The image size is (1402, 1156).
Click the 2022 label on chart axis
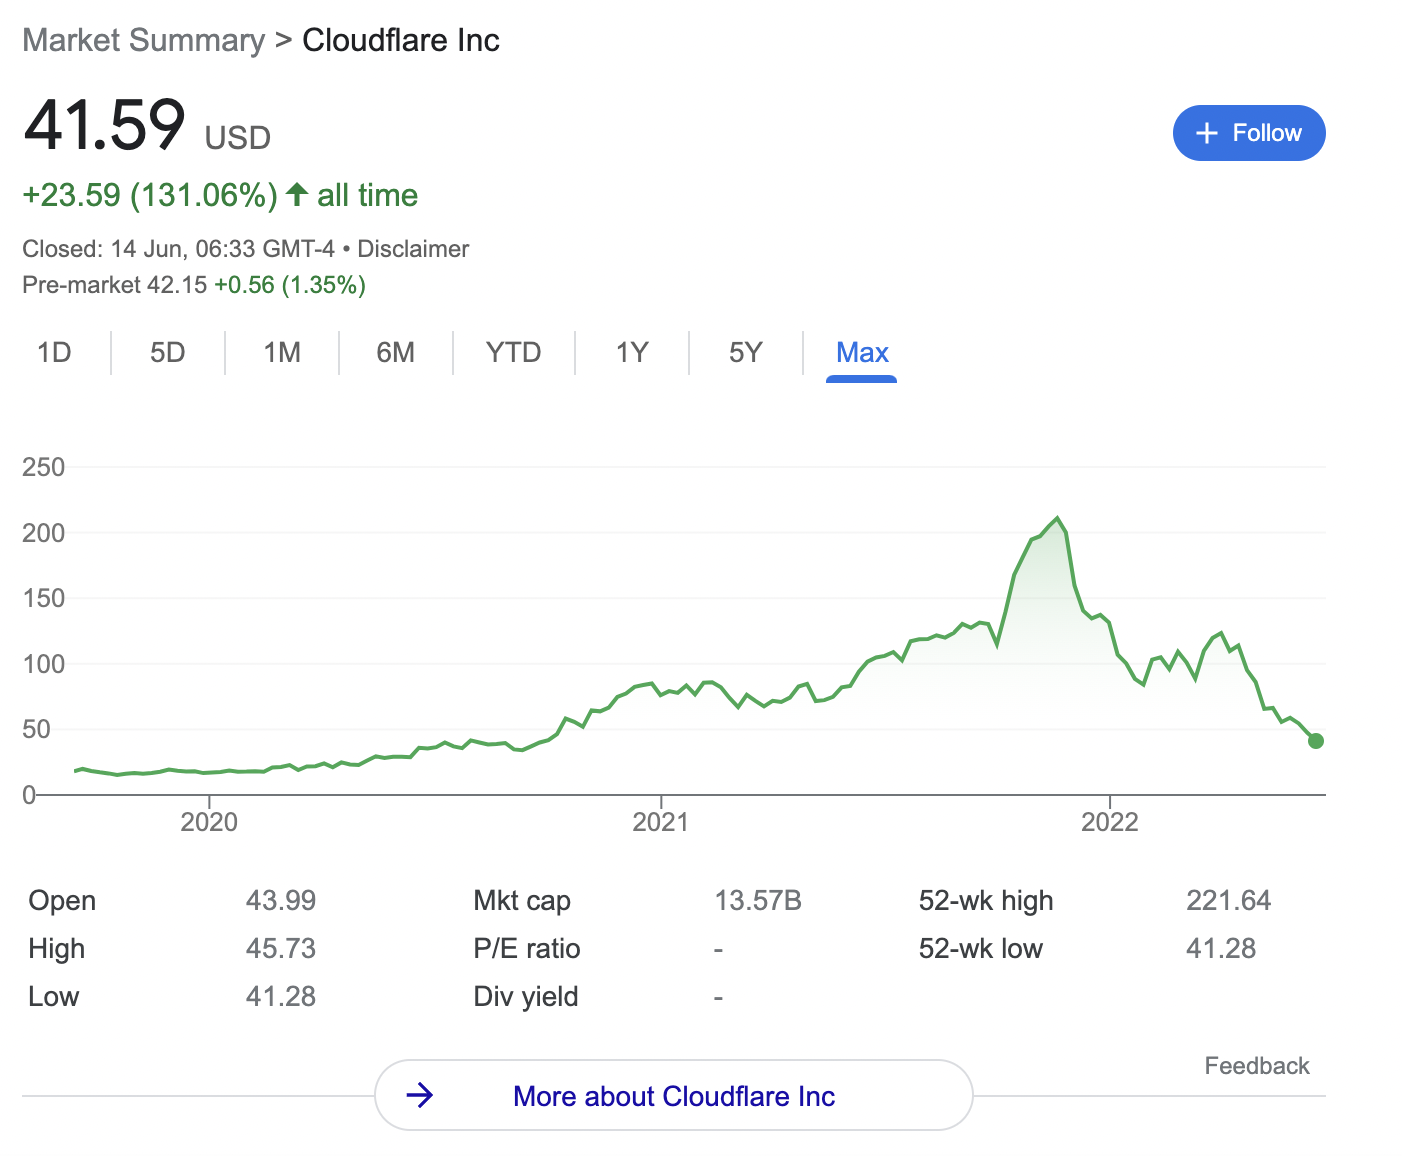(x=1110, y=822)
